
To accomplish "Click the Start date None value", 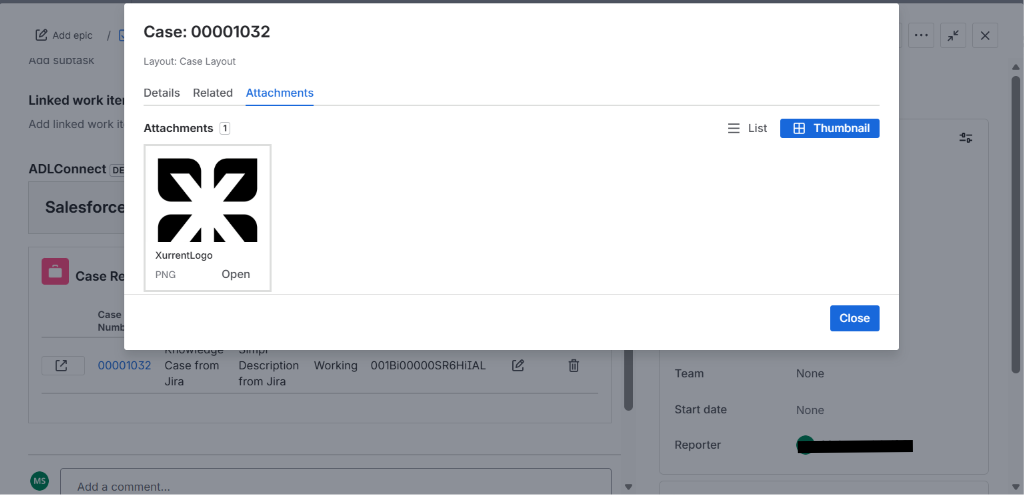I will [x=810, y=410].
